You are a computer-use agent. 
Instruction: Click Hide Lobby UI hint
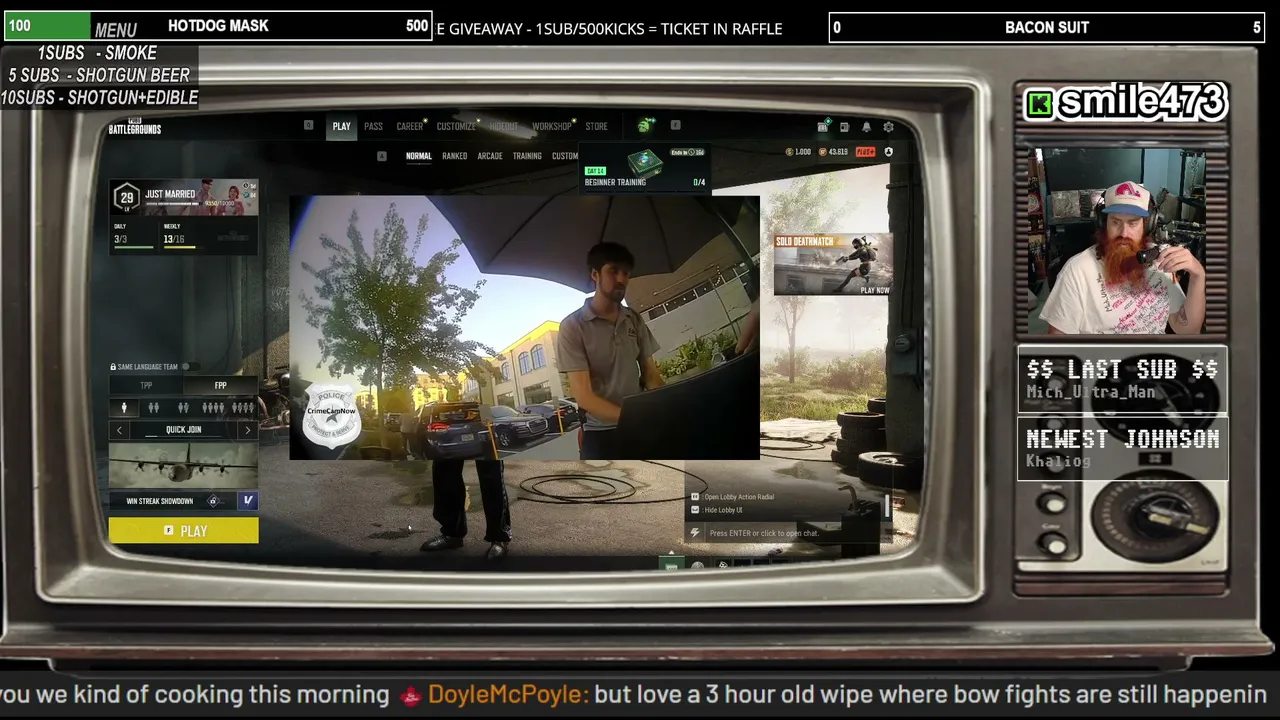(717, 510)
